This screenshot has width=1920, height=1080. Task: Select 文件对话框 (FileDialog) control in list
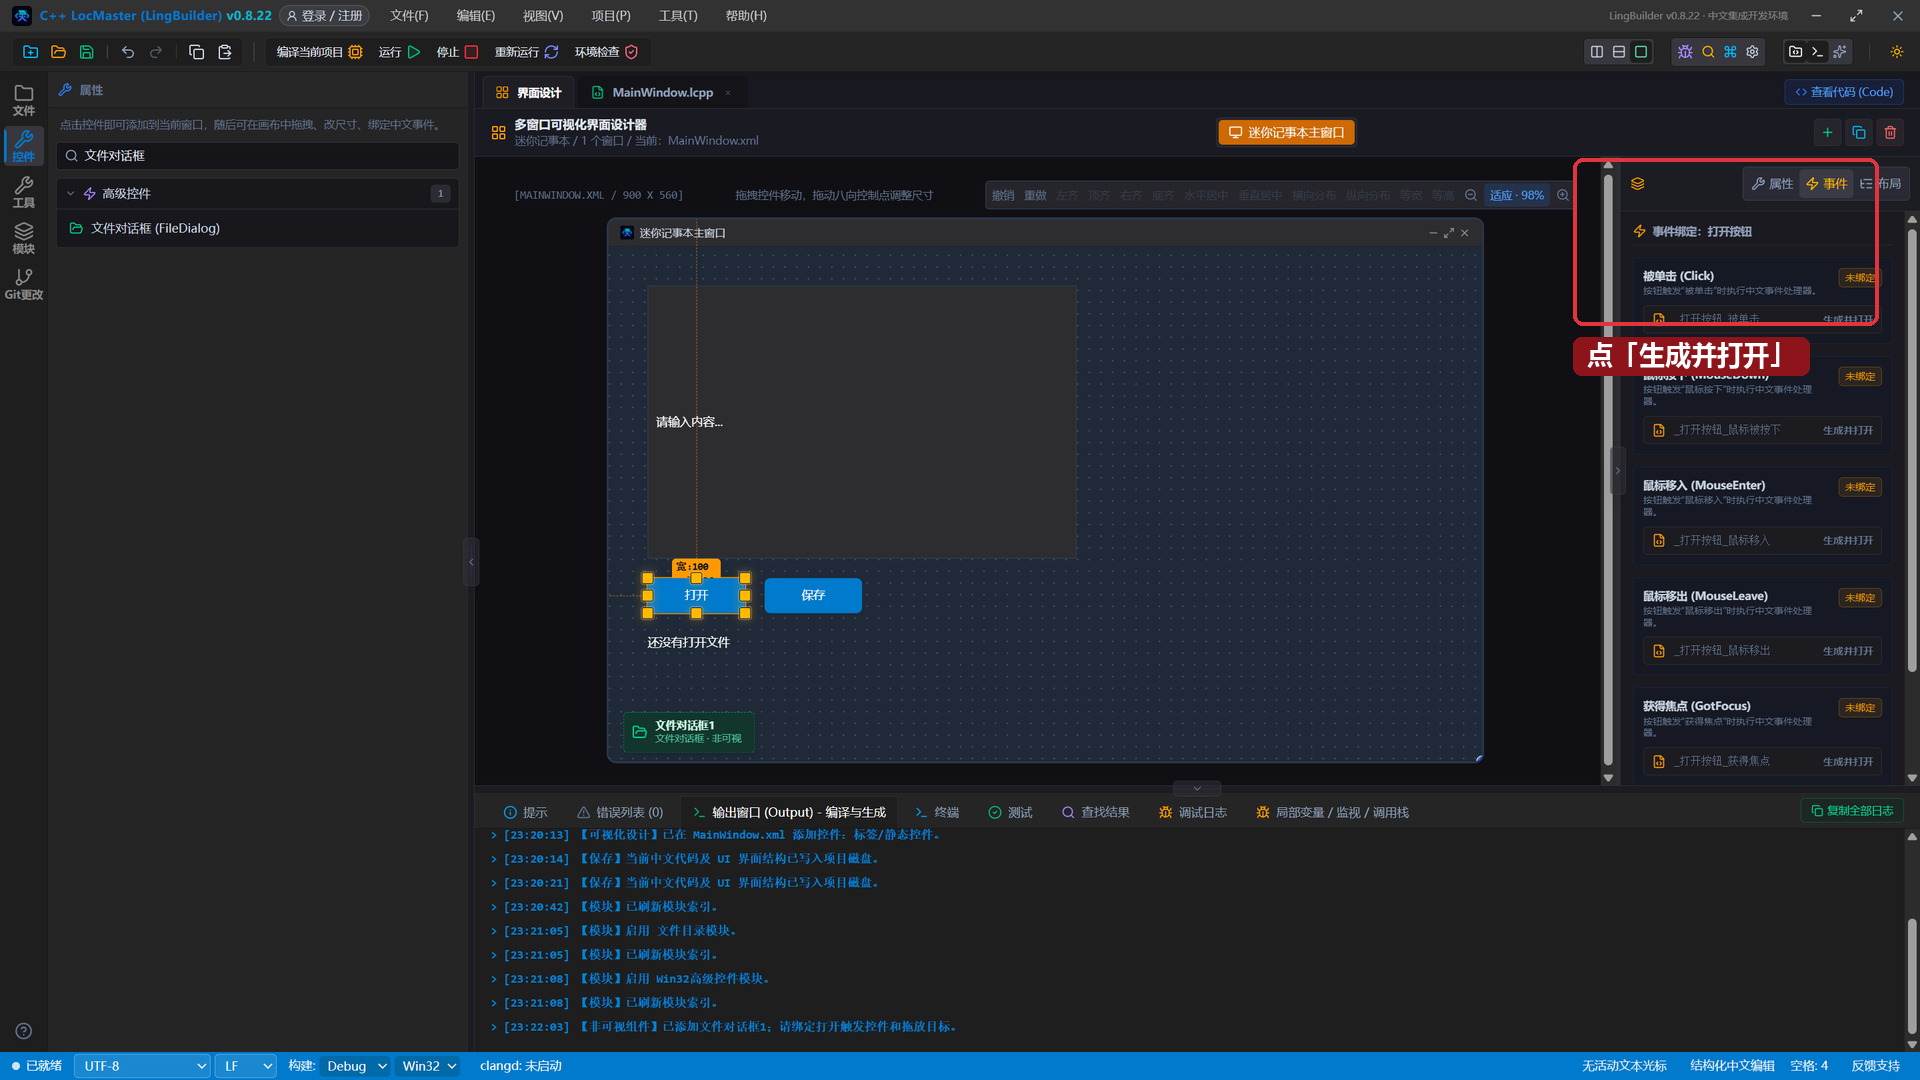257,229
